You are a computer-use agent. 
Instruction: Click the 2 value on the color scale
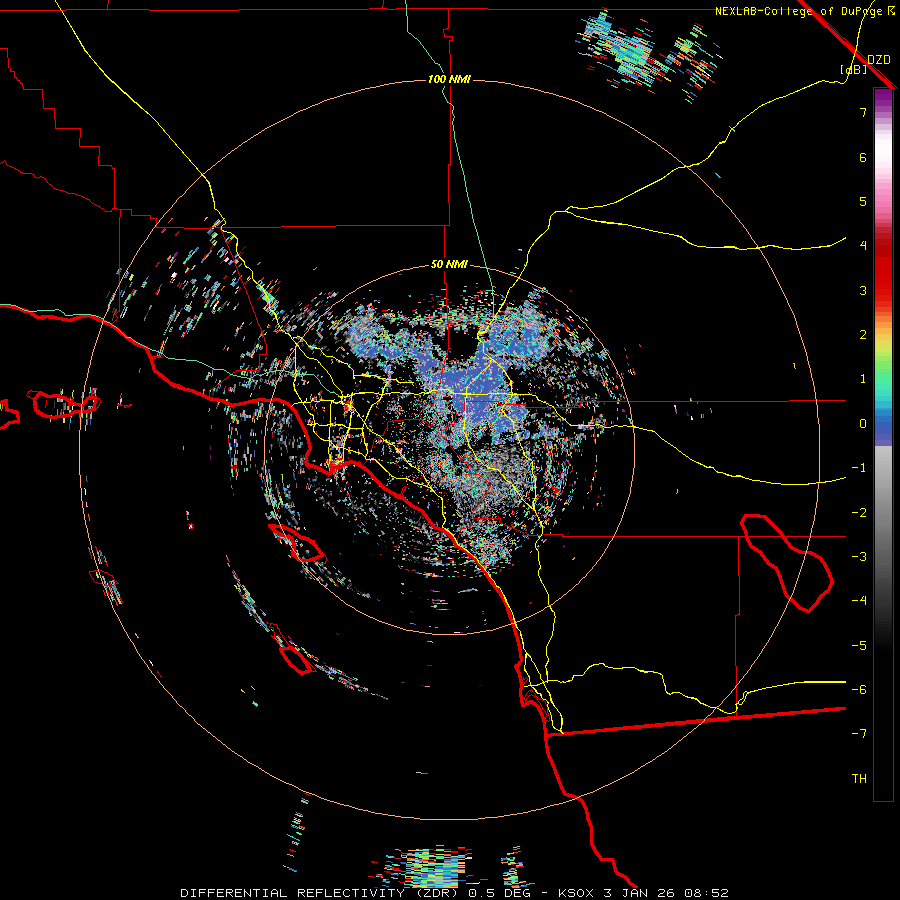click(863, 335)
